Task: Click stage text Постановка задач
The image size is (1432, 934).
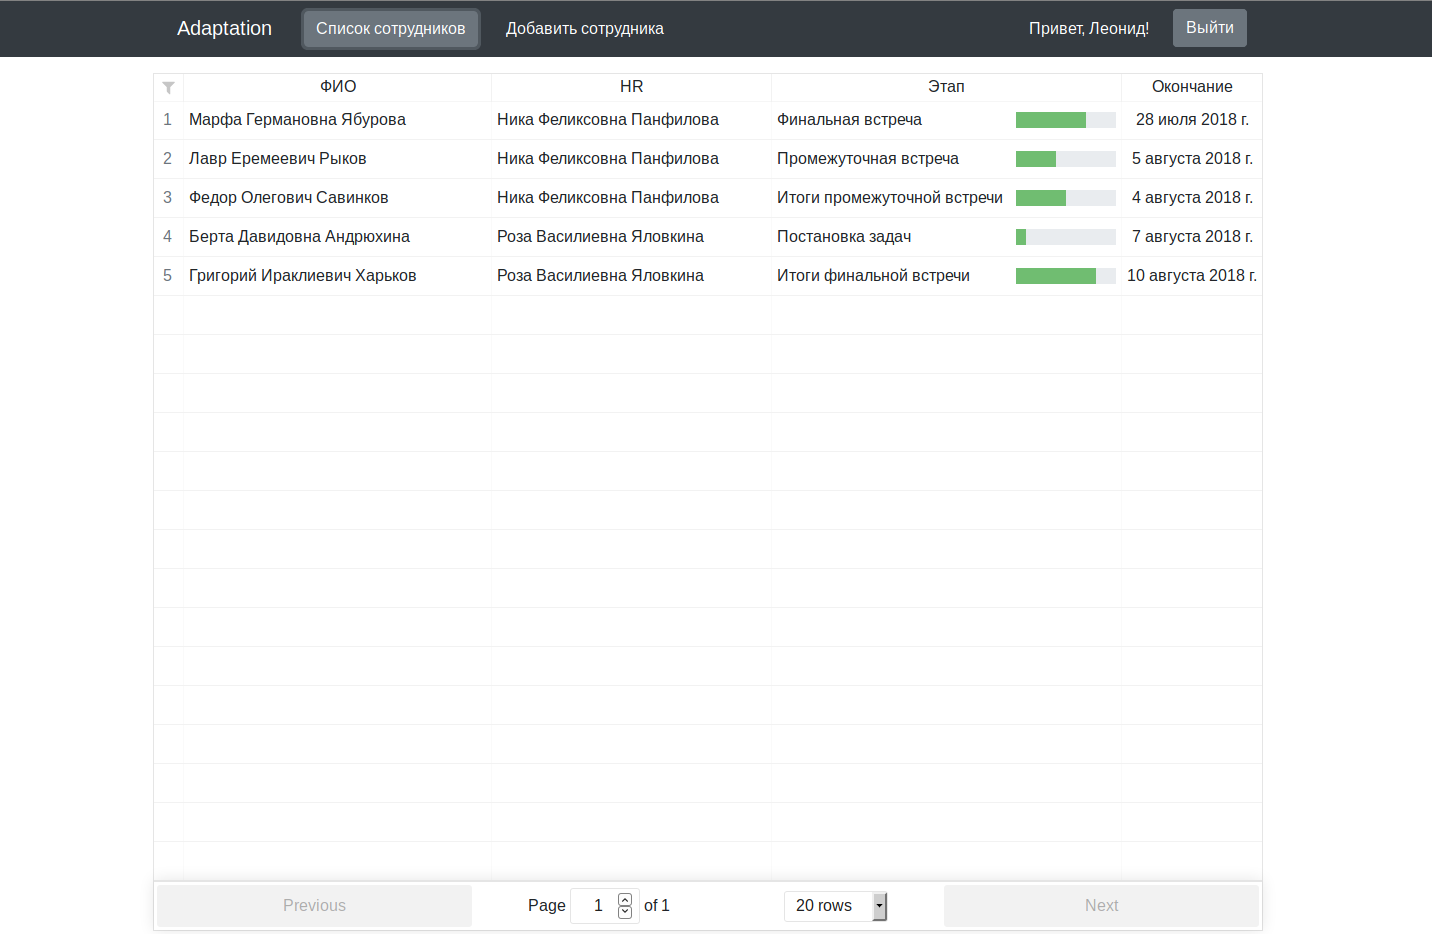Action: [x=844, y=237]
